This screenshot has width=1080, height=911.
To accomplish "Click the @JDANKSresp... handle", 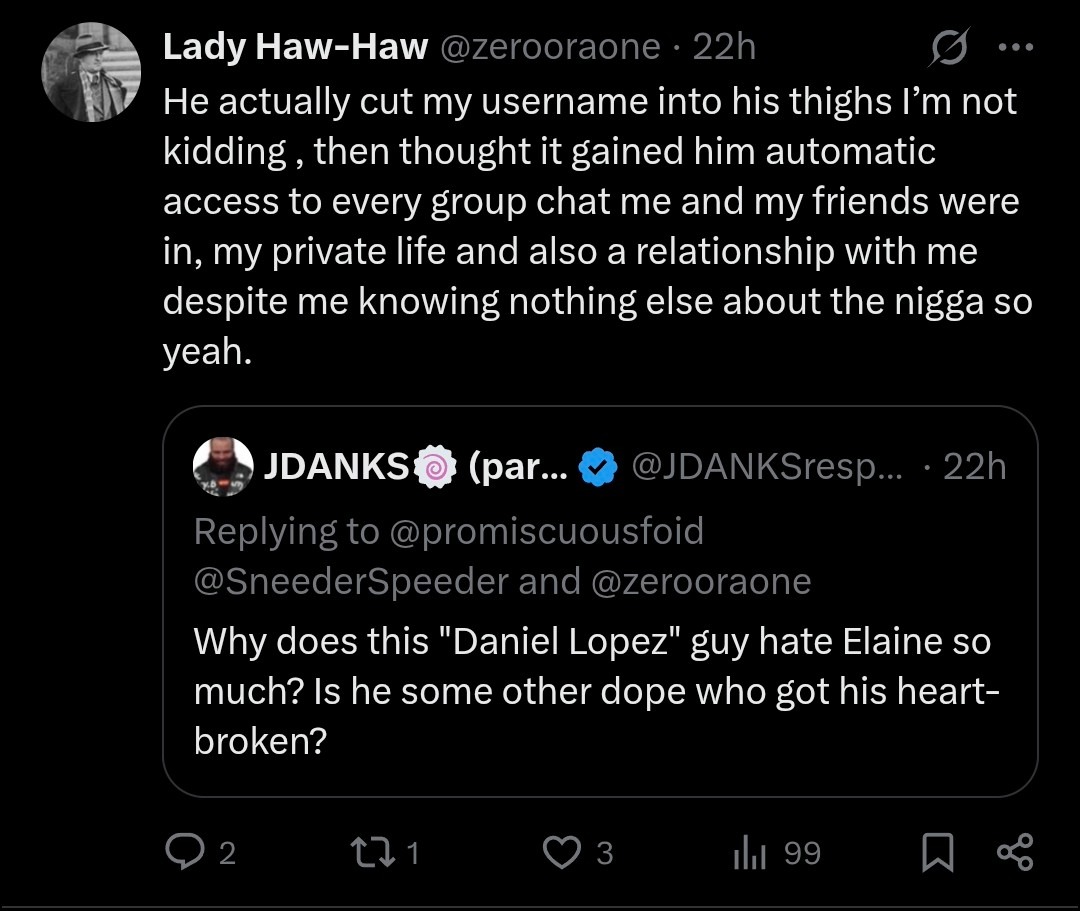I will tap(766, 466).
